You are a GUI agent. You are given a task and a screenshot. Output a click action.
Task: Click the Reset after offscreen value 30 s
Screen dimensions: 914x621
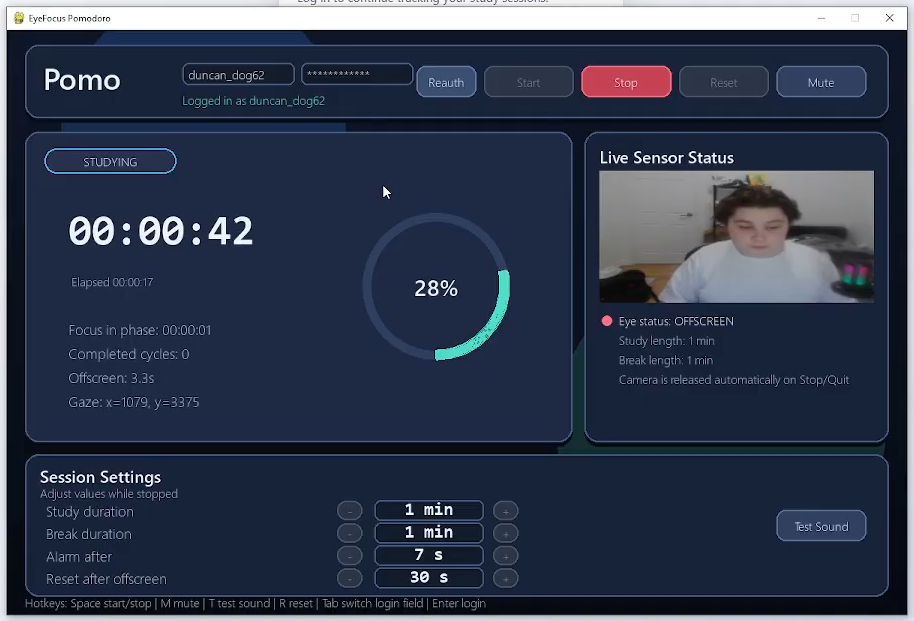(428, 577)
